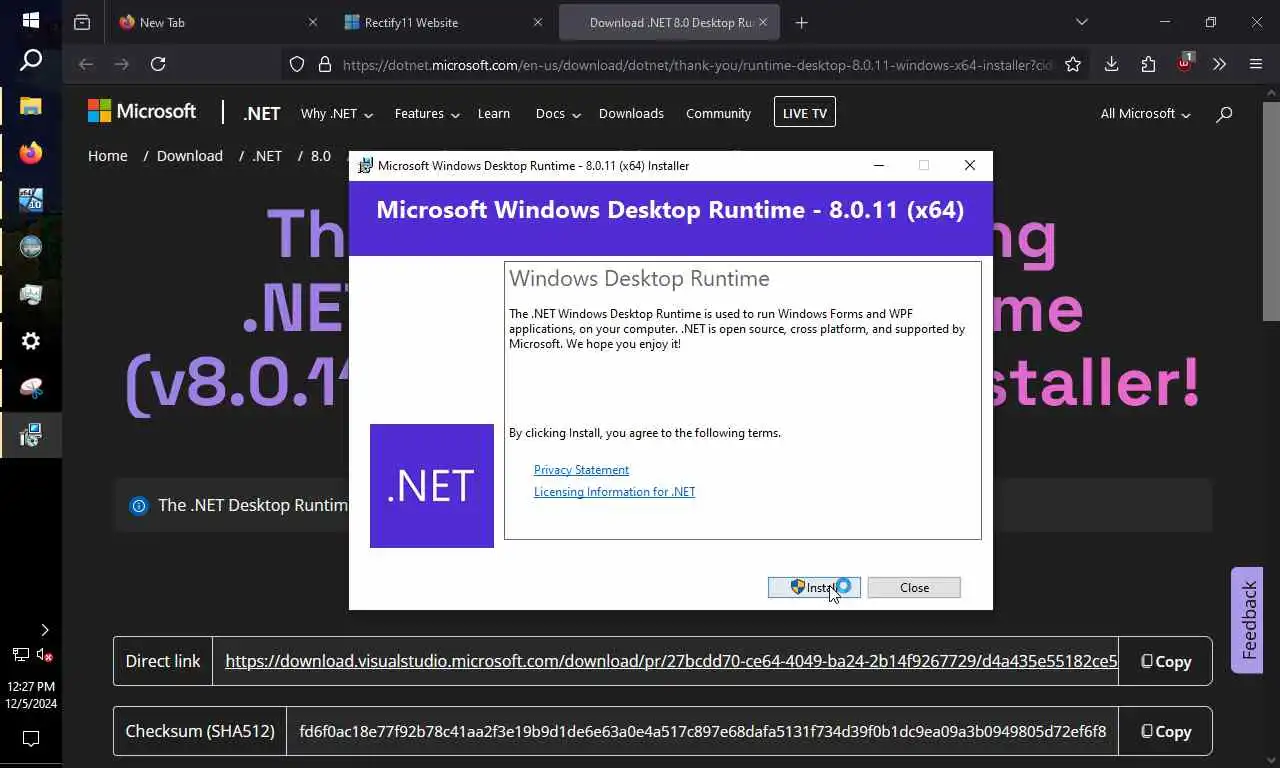Reload the current page
The width and height of the screenshot is (1280, 768).
pyautogui.click(x=158, y=64)
